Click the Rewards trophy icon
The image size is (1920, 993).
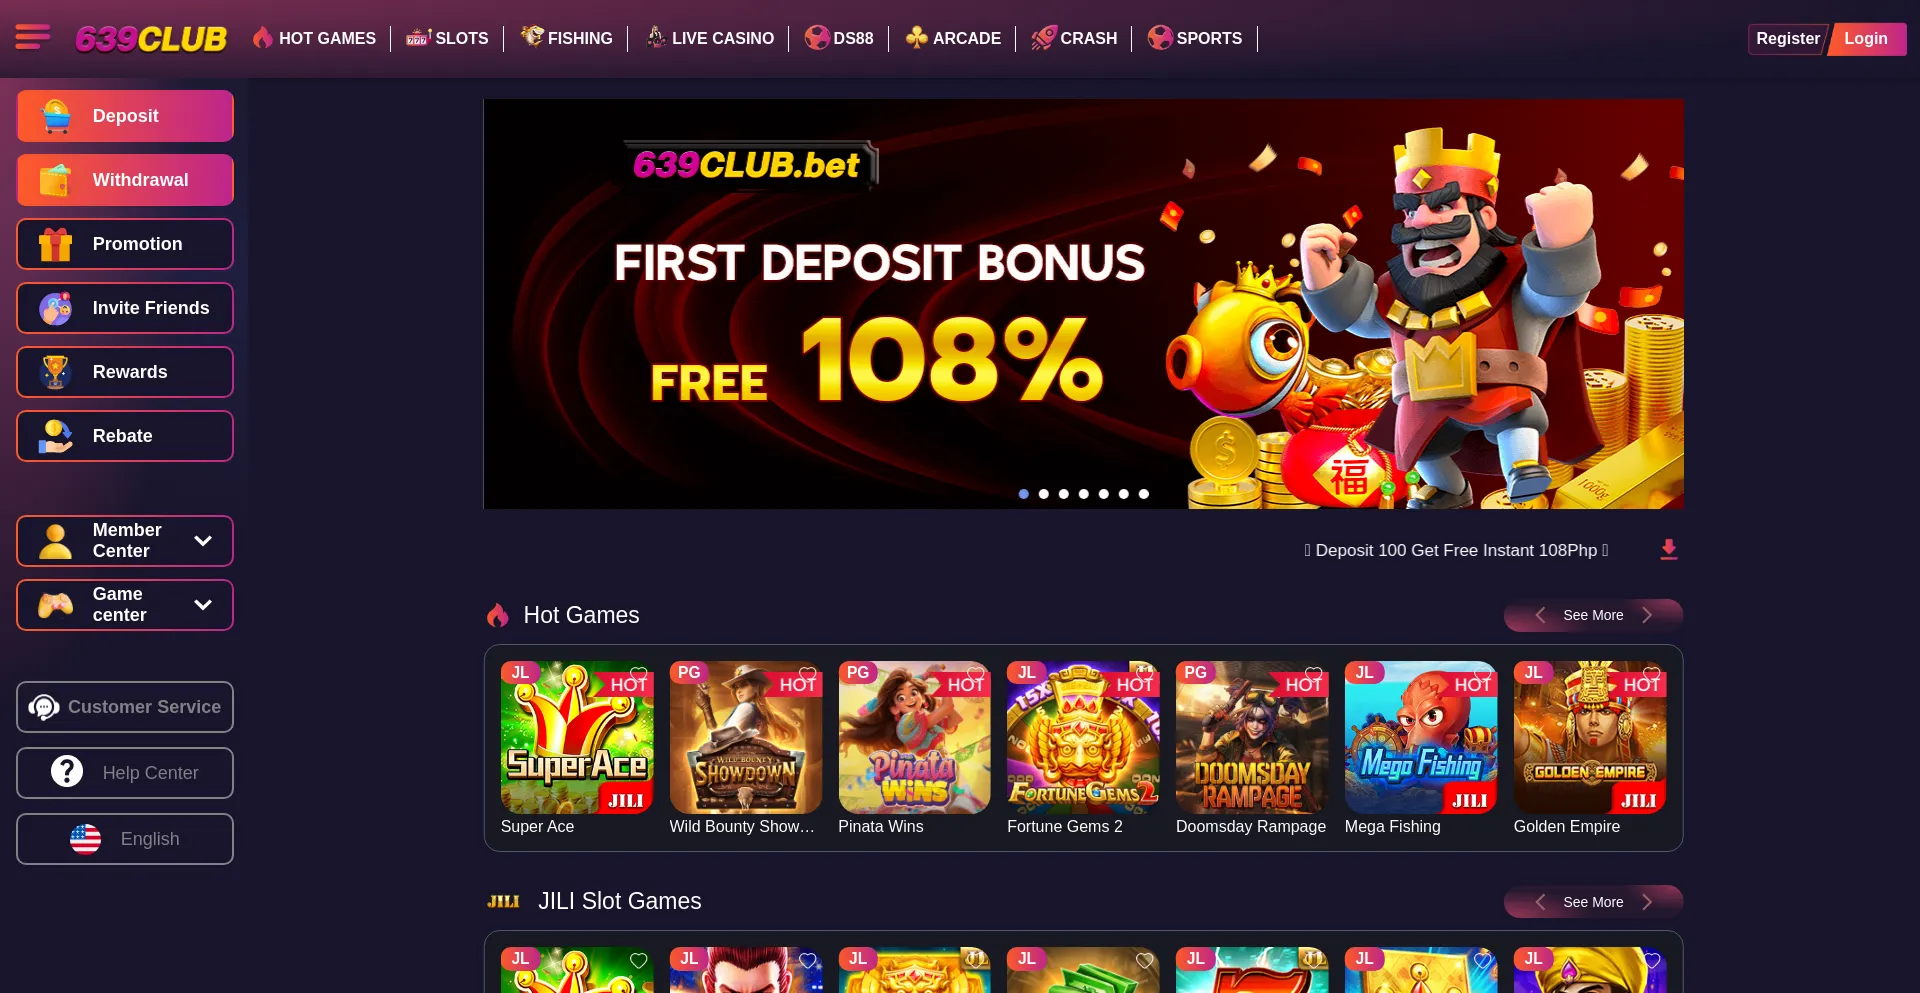[56, 372]
